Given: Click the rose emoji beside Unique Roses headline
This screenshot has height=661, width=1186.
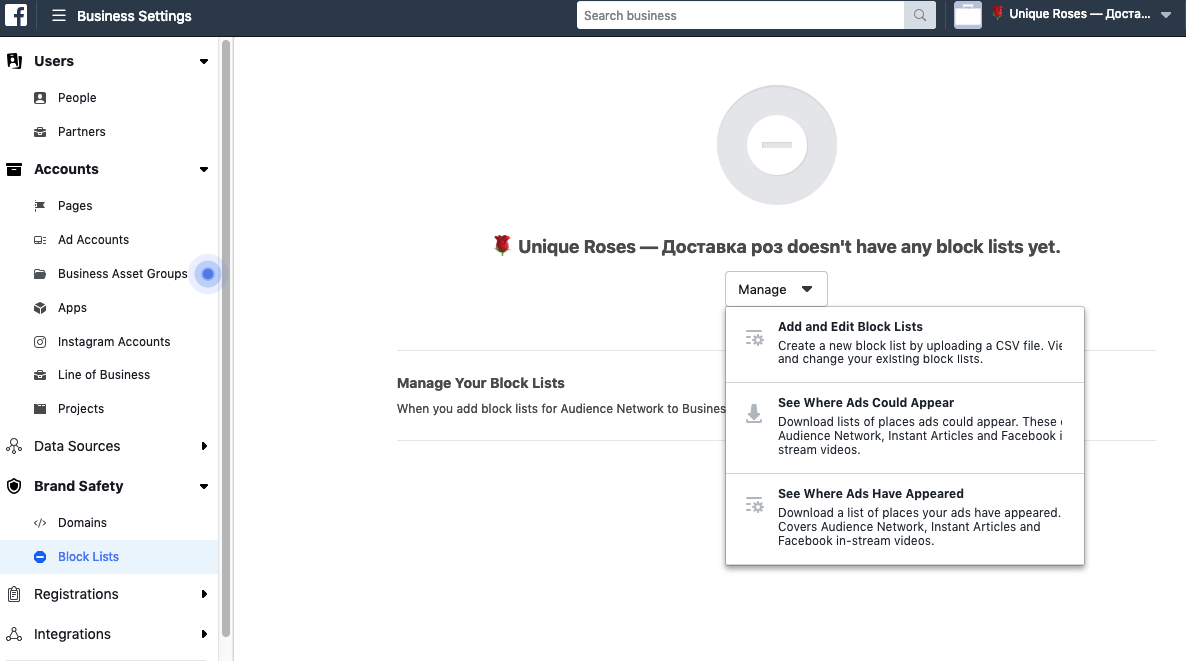Looking at the screenshot, I should 502,245.
